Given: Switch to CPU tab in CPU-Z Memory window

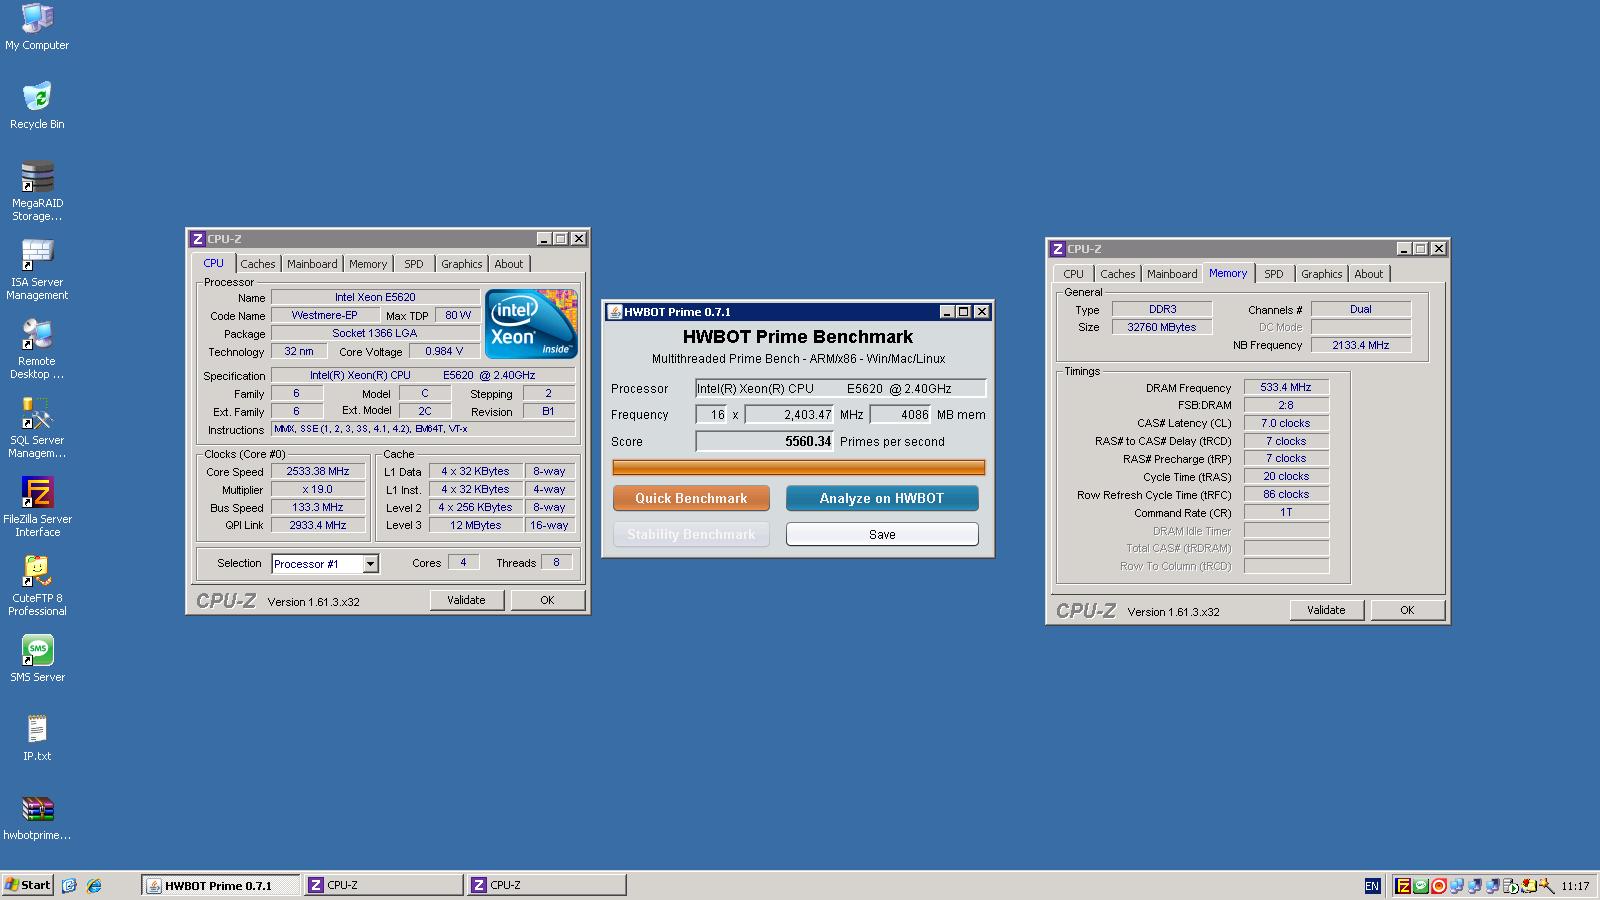Looking at the screenshot, I should point(1073,274).
